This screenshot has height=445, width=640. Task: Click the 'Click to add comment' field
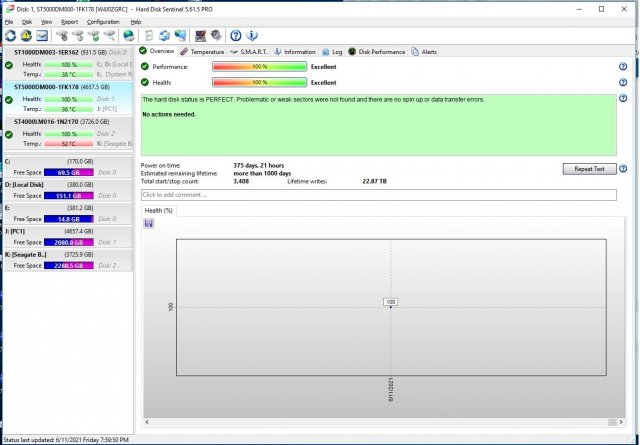click(x=378, y=194)
